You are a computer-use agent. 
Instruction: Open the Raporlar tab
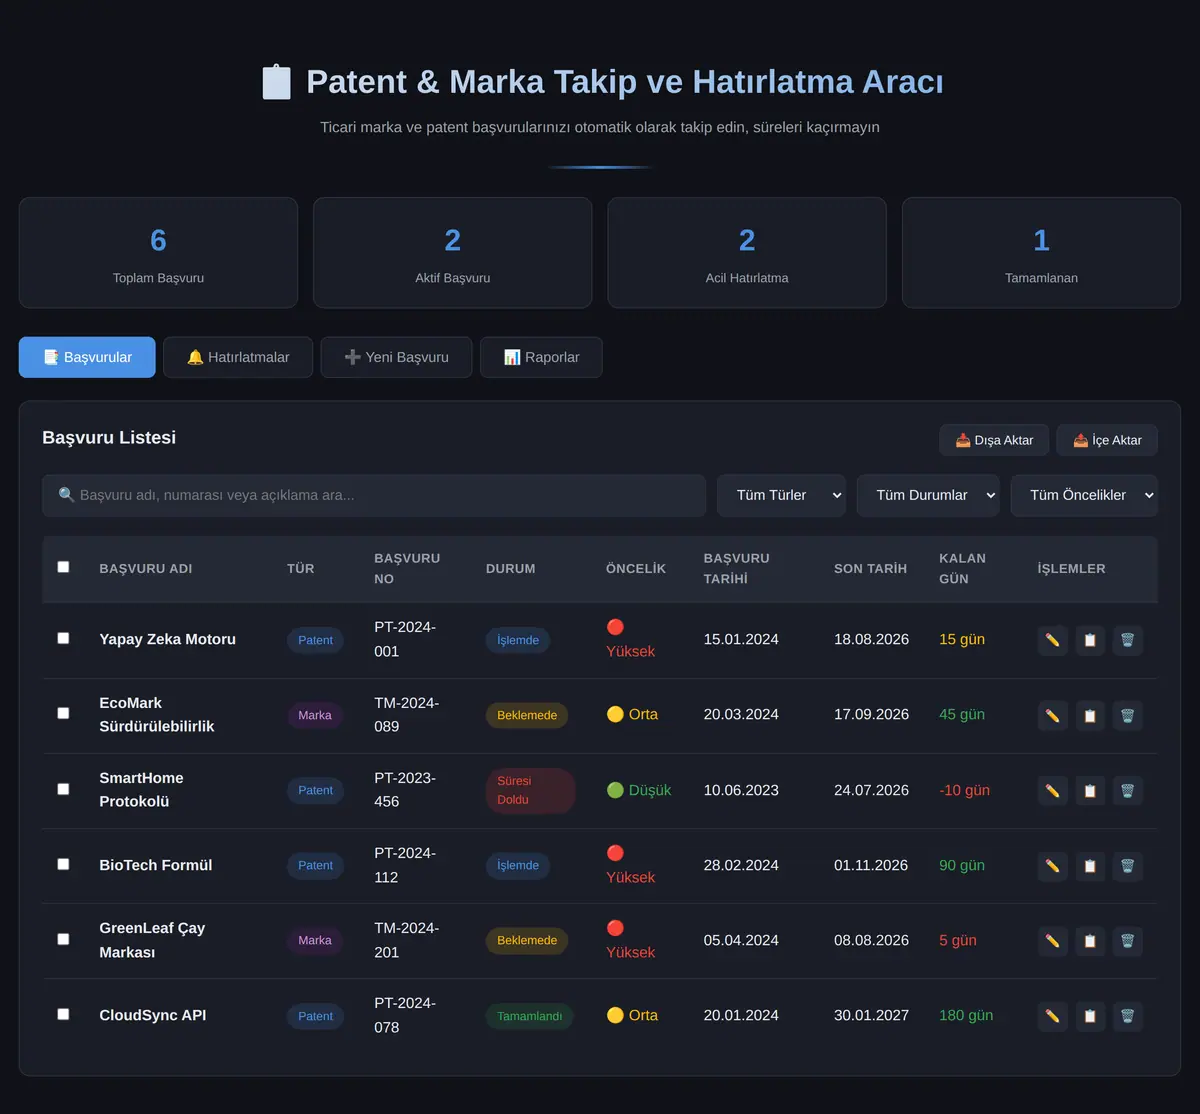pos(541,357)
